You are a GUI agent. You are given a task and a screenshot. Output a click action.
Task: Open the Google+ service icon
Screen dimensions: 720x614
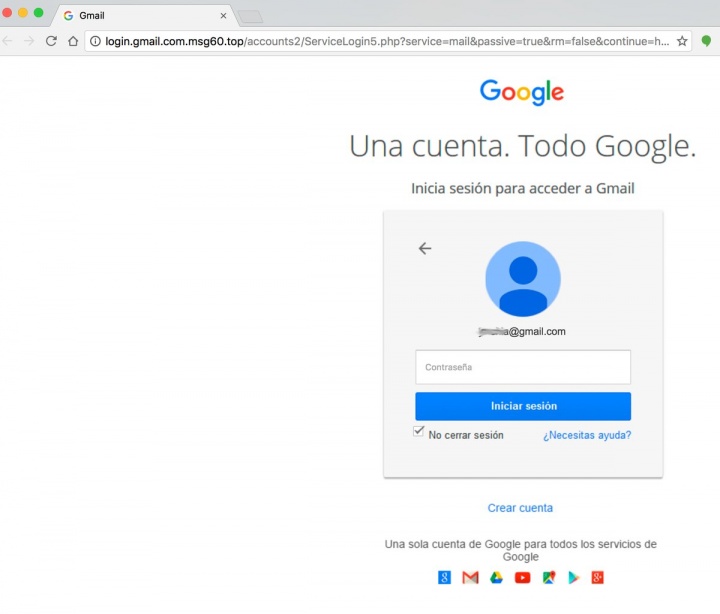597,577
